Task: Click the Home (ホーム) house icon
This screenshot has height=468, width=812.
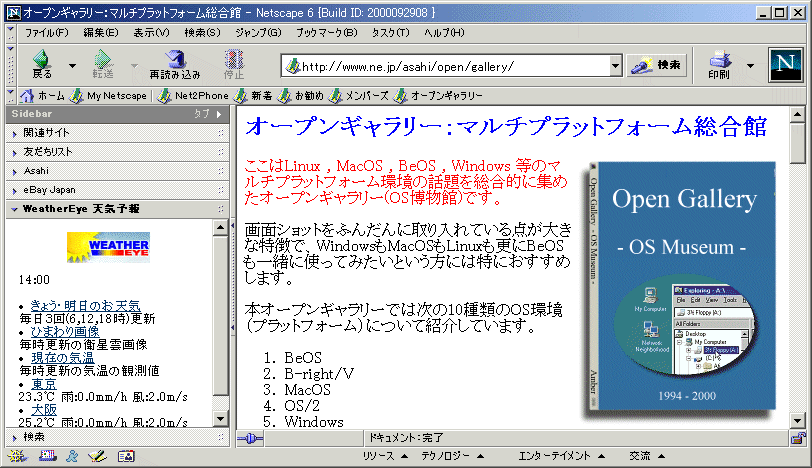Action: [x=27, y=96]
